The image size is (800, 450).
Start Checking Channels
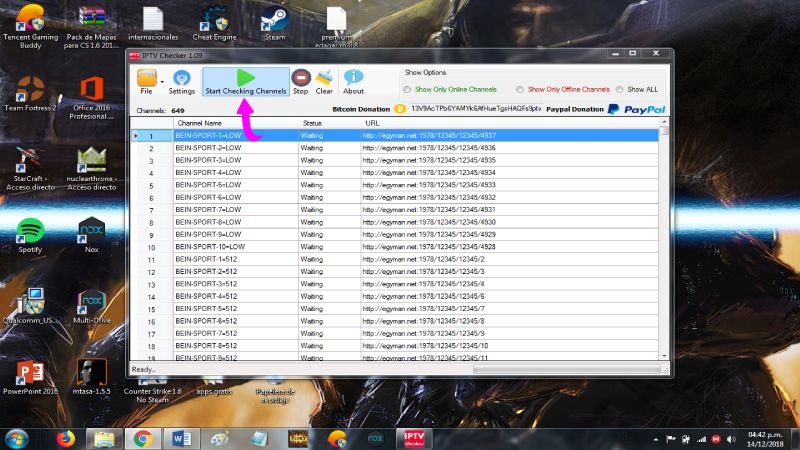(x=245, y=82)
